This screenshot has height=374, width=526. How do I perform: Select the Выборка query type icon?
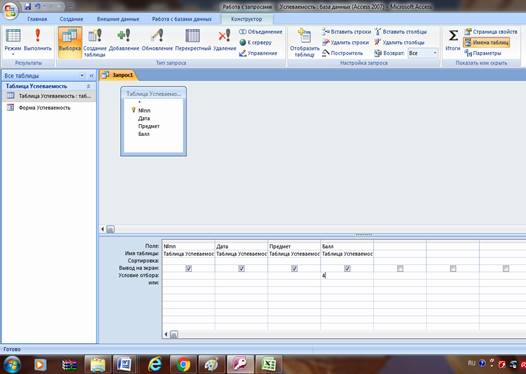pyautogui.click(x=70, y=36)
